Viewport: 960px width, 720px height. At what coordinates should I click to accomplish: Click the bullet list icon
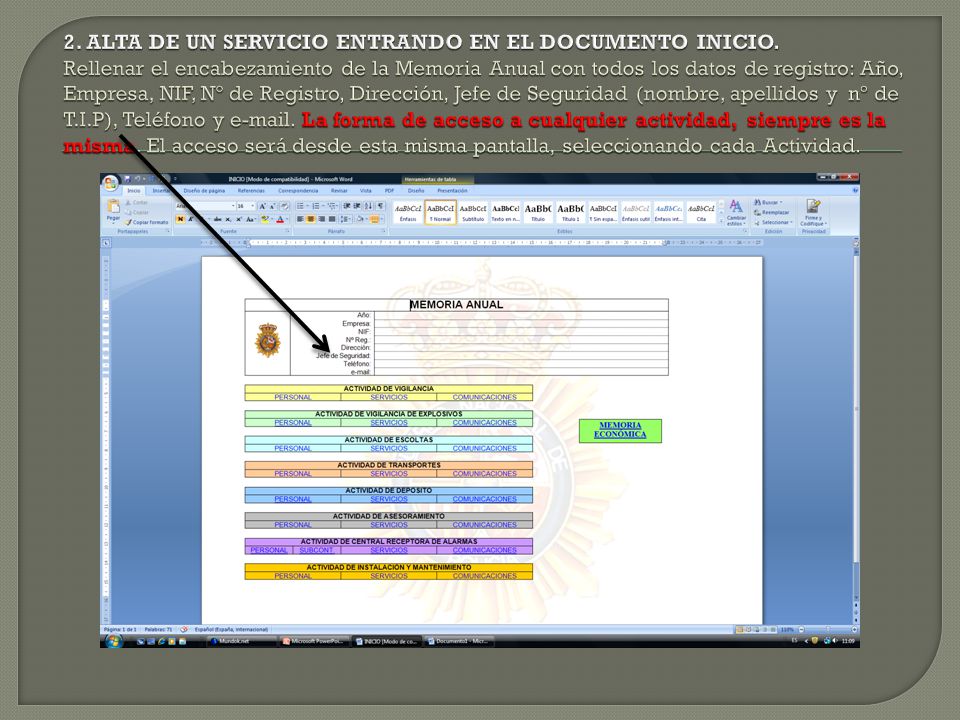[x=300, y=206]
